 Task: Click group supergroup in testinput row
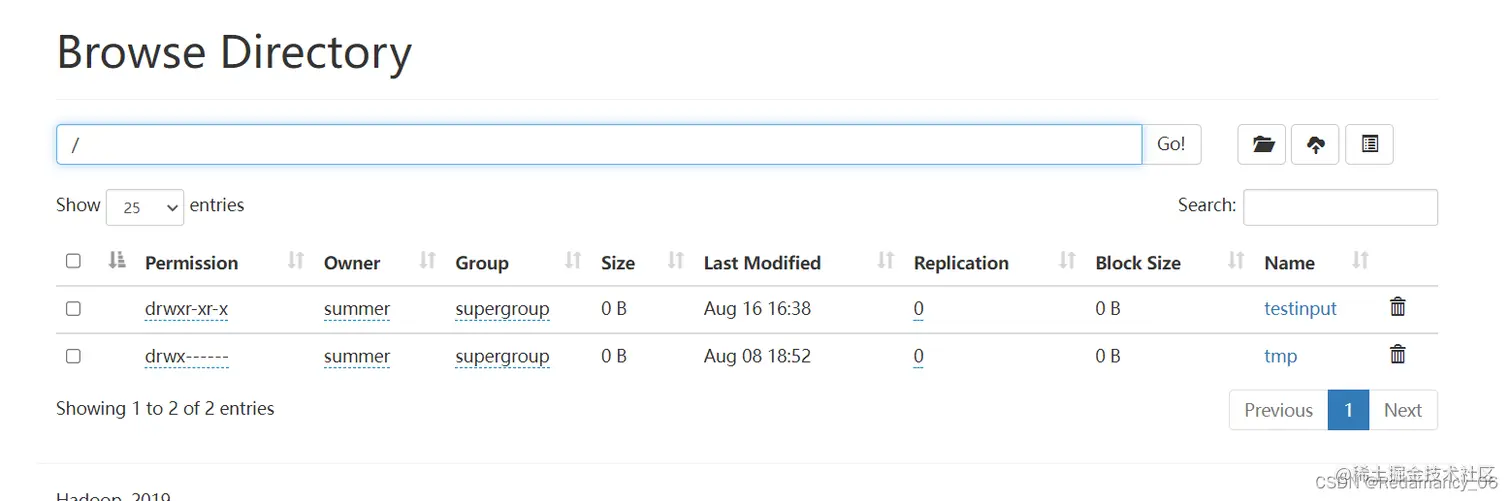[x=502, y=309]
